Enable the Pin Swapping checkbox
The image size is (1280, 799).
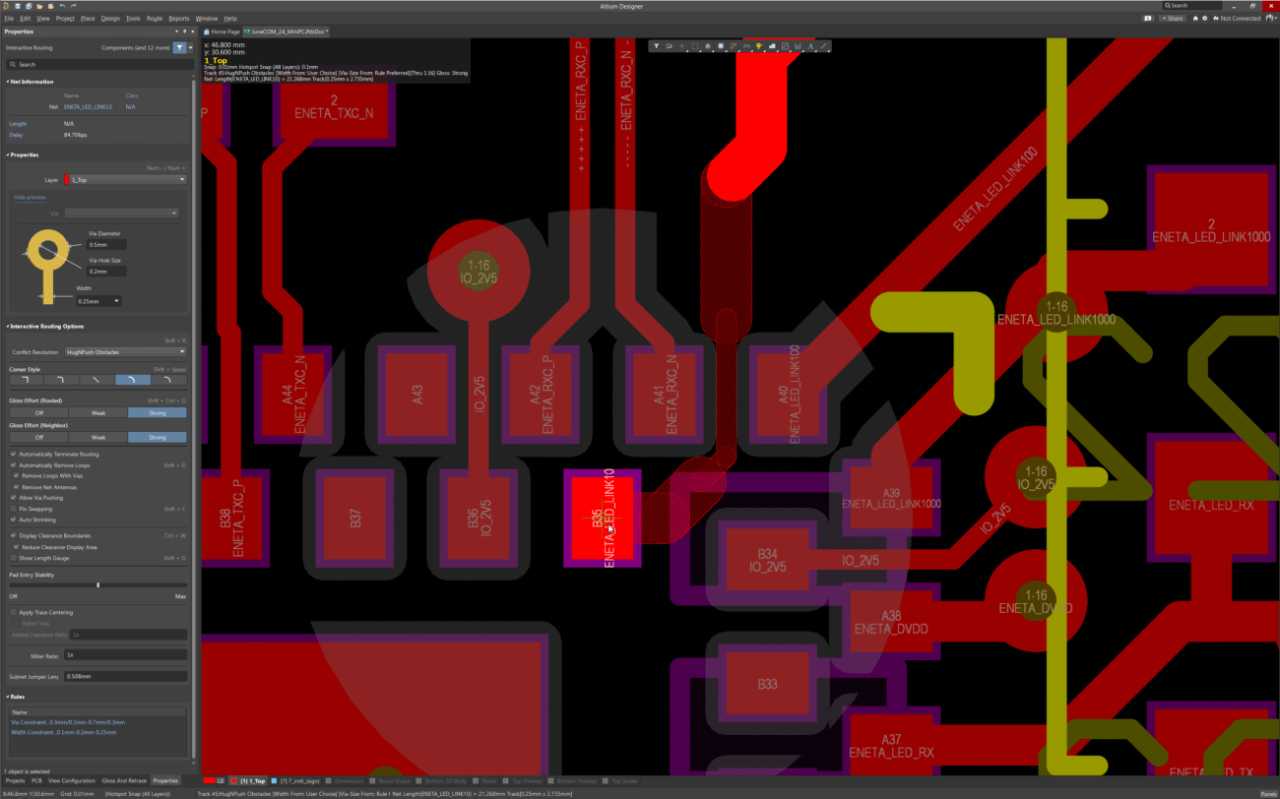[x=13, y=509]
